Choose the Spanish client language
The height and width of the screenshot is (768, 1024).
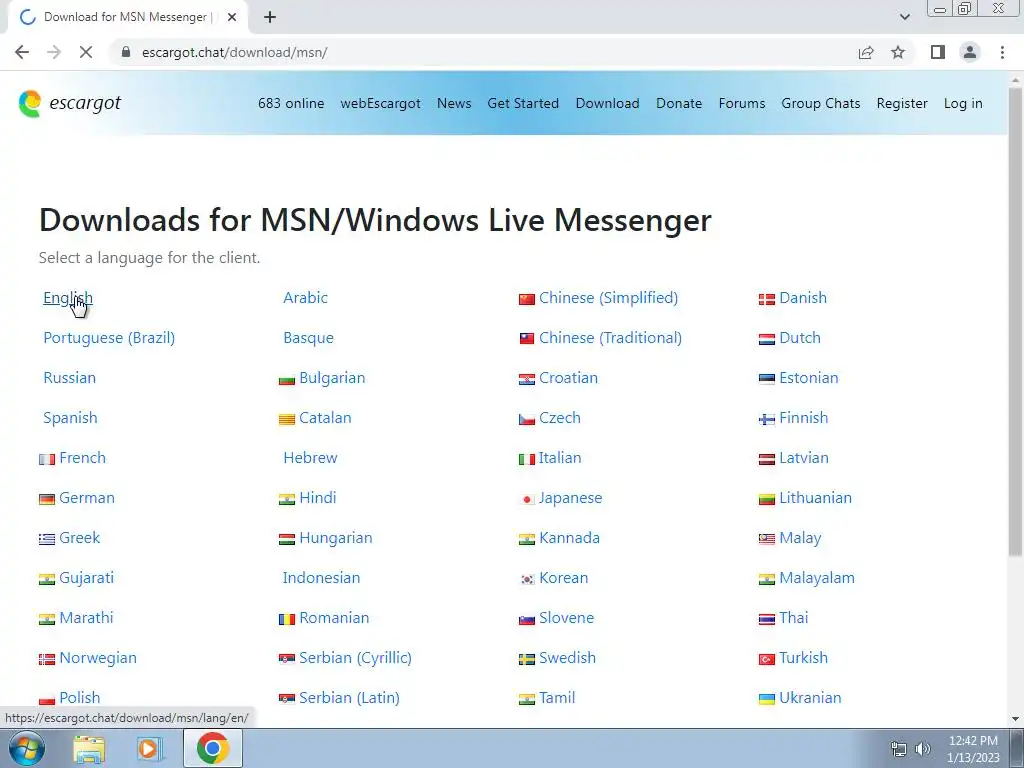click(x=70, y=417)
